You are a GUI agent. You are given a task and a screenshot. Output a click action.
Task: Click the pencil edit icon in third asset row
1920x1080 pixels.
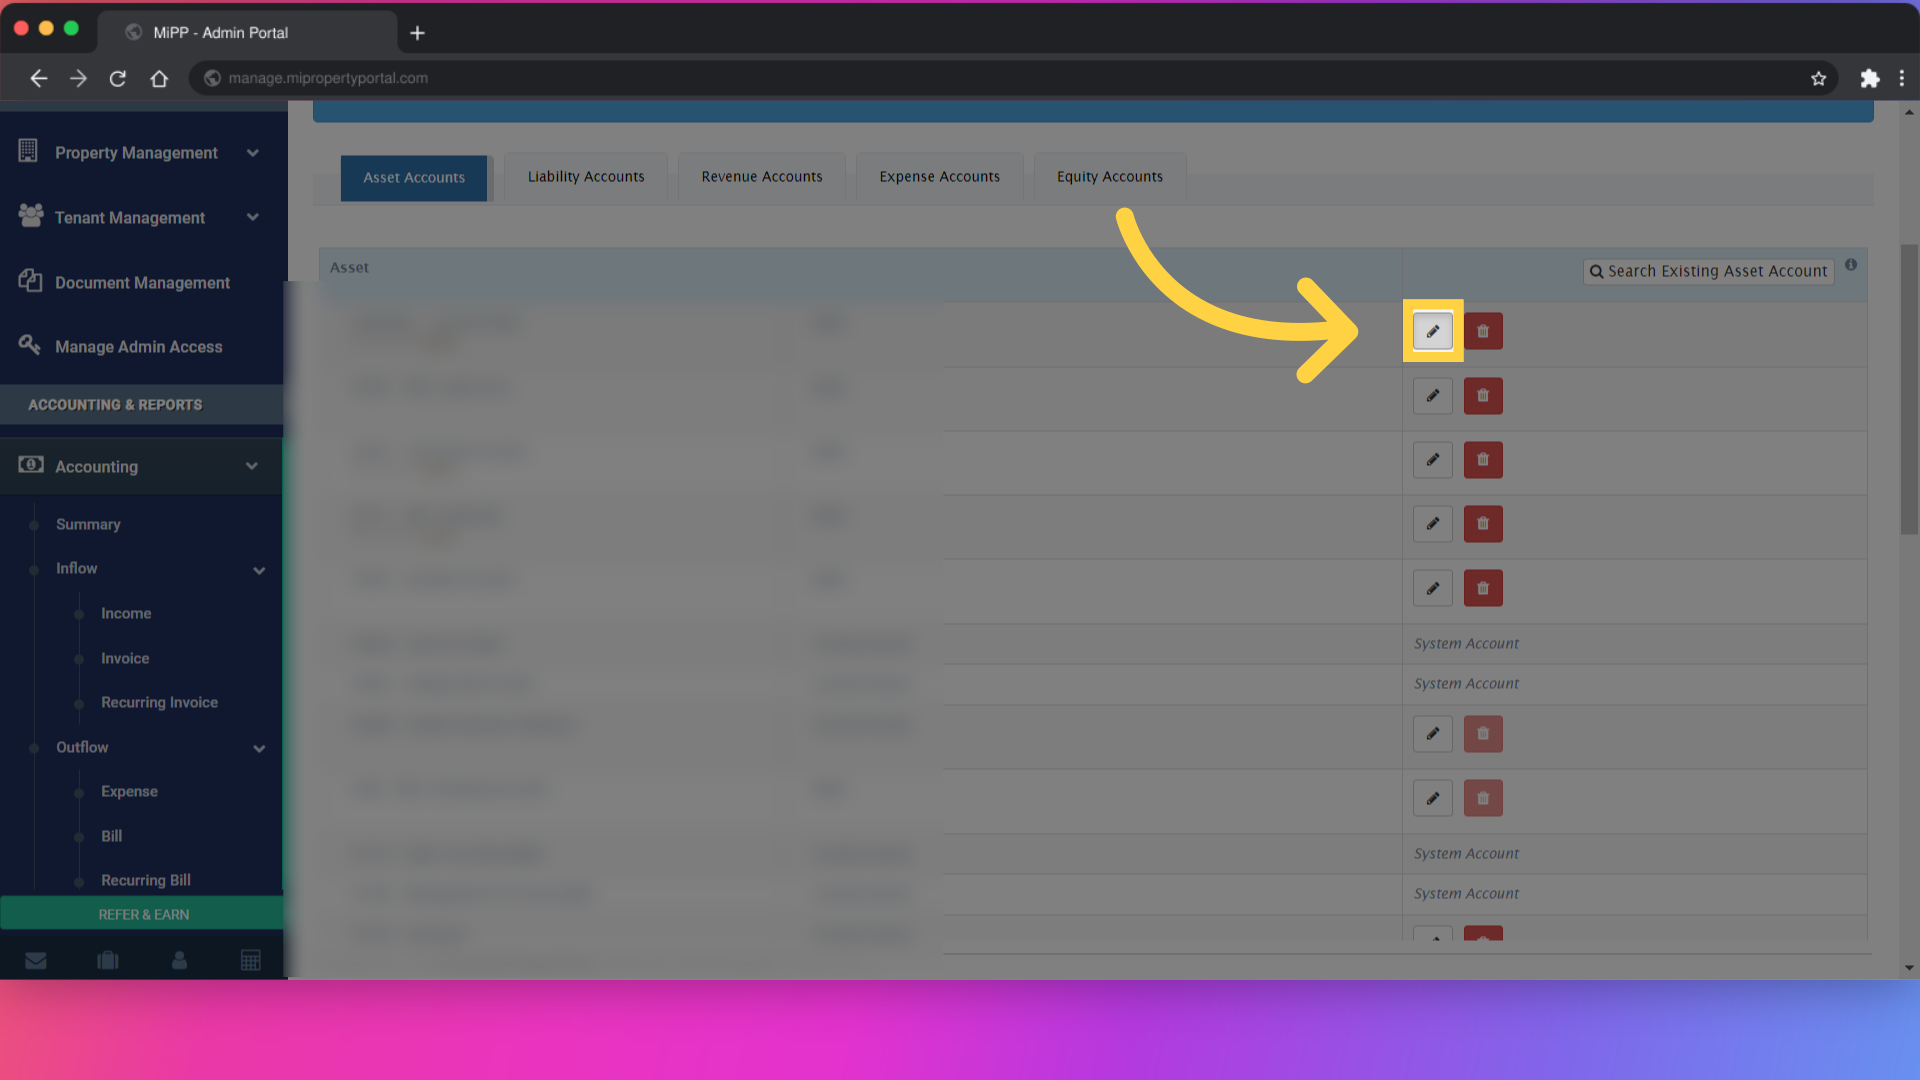pos(1432,460)
